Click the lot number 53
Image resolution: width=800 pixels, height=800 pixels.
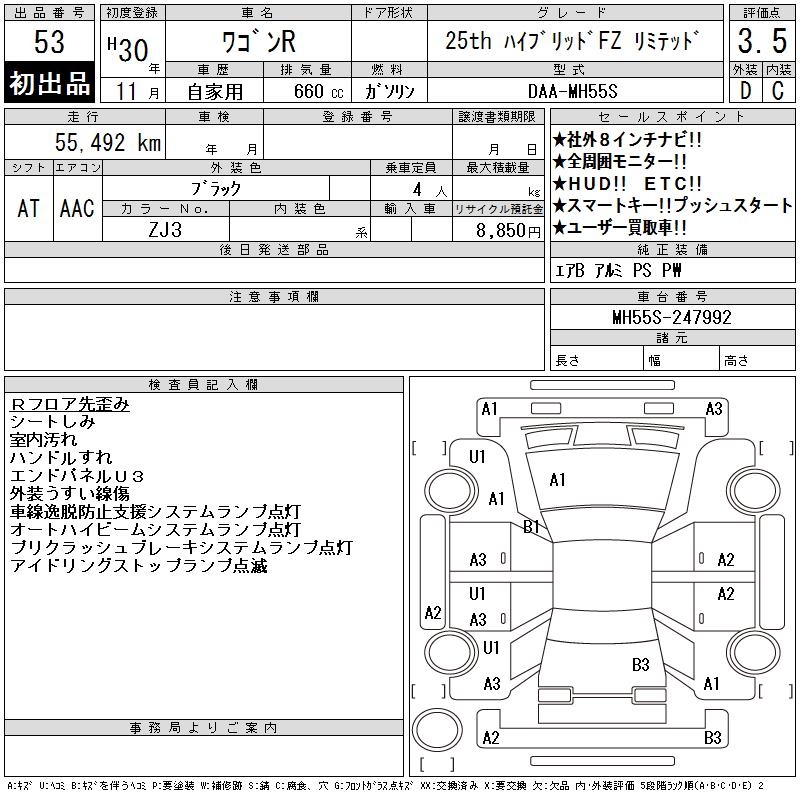point(49,41)
